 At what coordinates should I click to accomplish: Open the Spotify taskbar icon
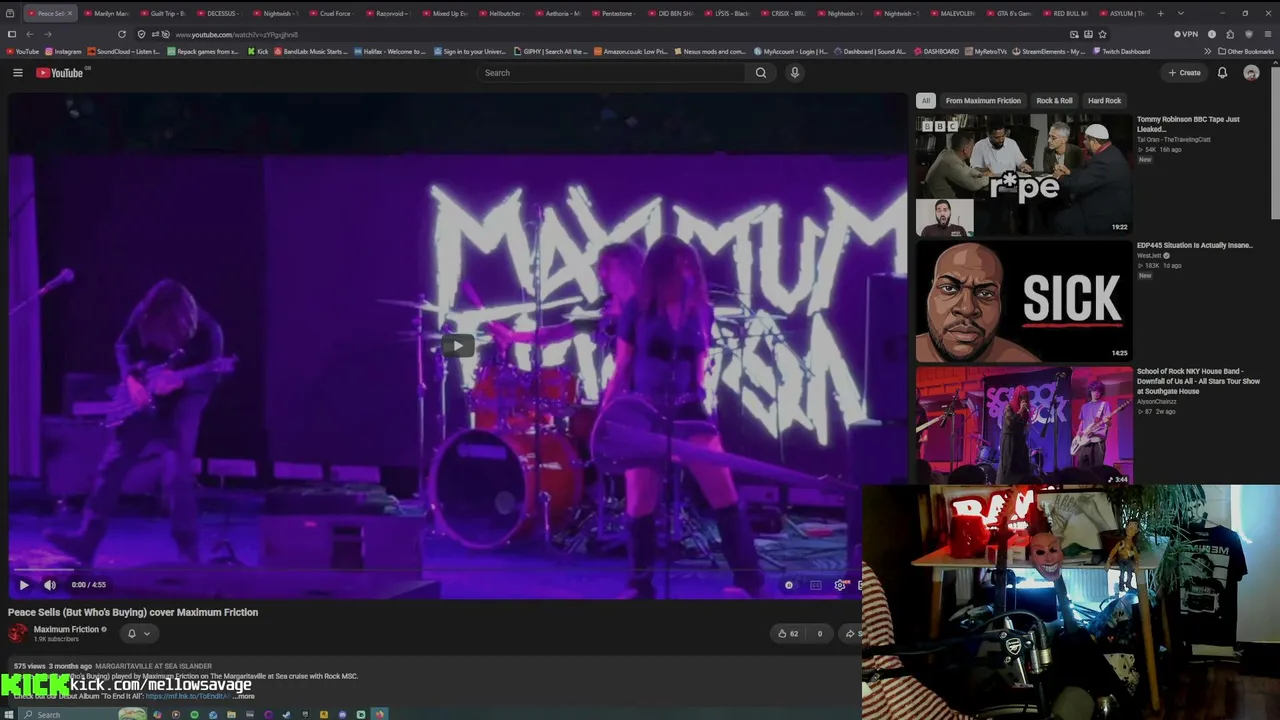pyautogui.click(x=195, y=714)
